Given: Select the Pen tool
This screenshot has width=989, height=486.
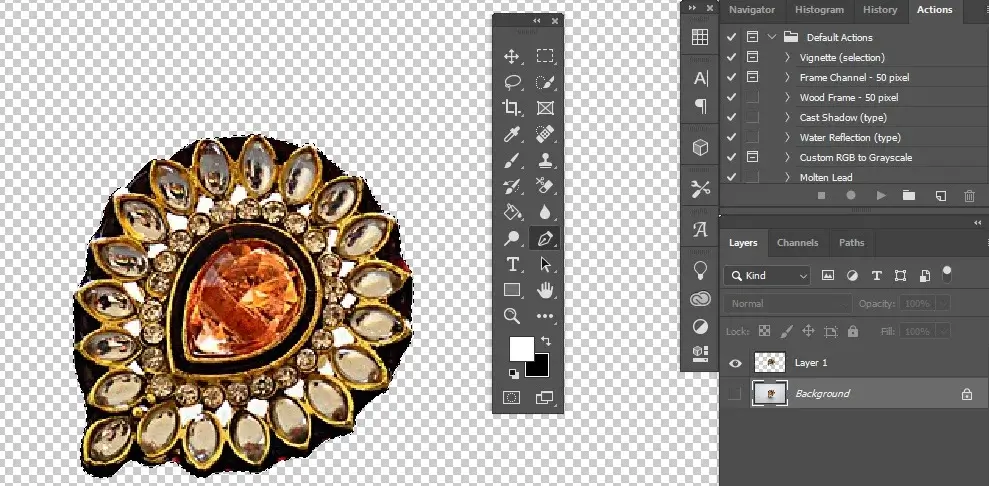Looking at the screenshot, I should point(545,238).
